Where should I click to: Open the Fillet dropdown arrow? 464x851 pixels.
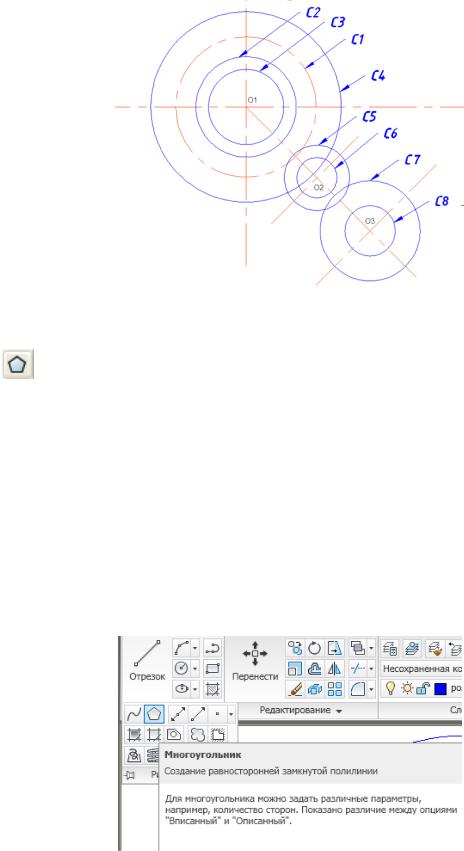(371, 689)
